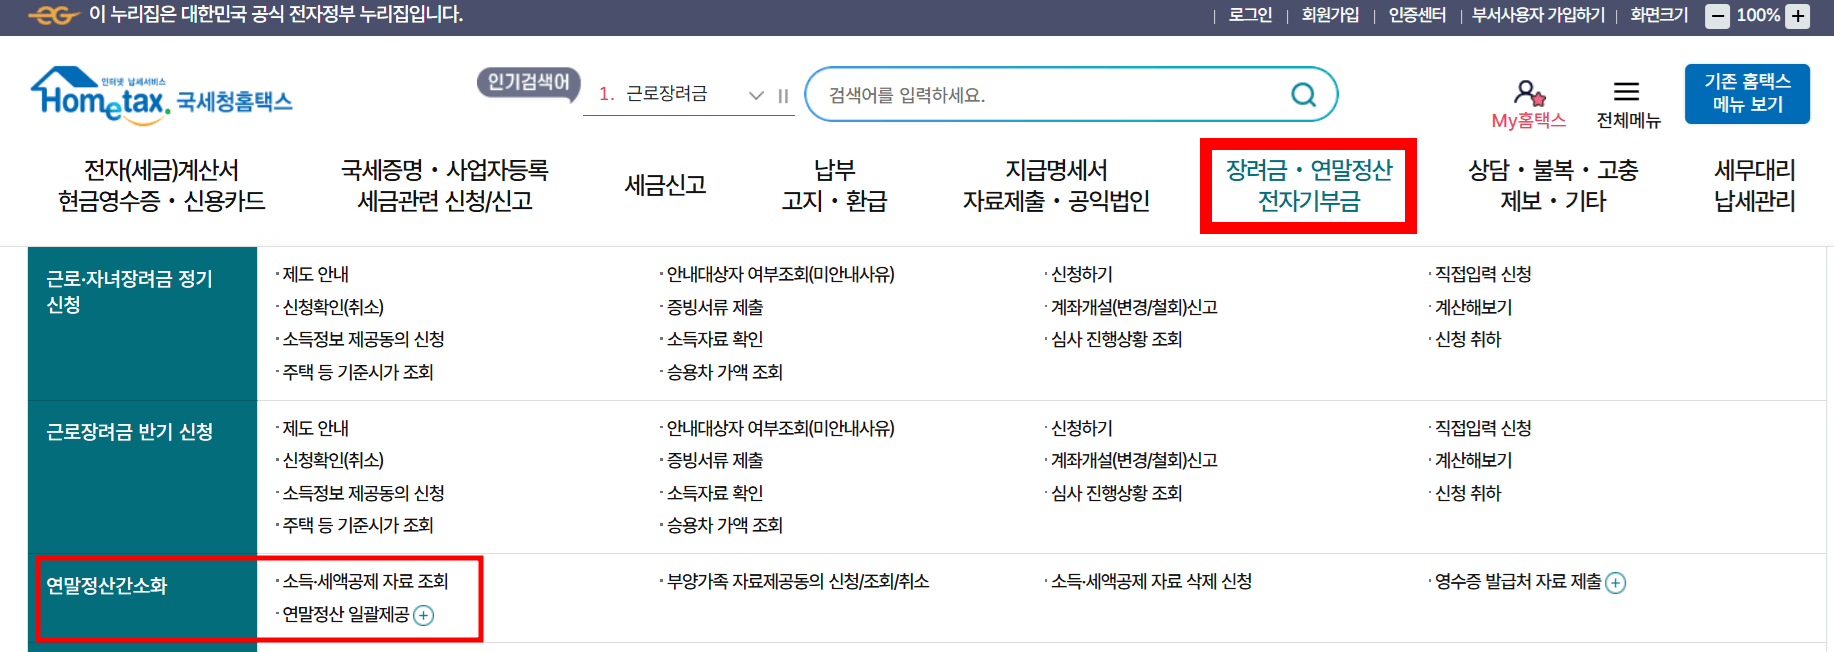The width and height of the screenshot is (1834, 652).
Task: Click 소득정보 제공동의 신청 under 정기 신청
Action: point(363,339)
